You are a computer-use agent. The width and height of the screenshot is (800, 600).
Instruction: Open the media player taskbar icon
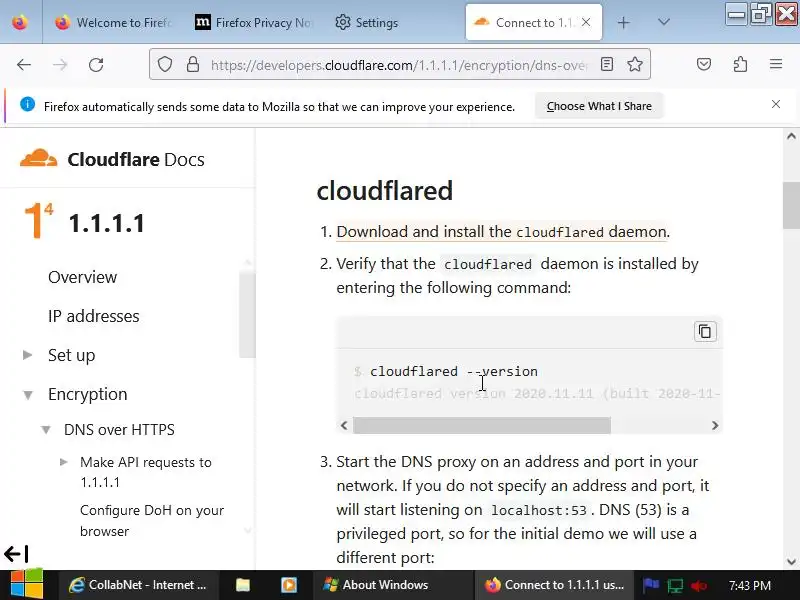click(289, 585)
